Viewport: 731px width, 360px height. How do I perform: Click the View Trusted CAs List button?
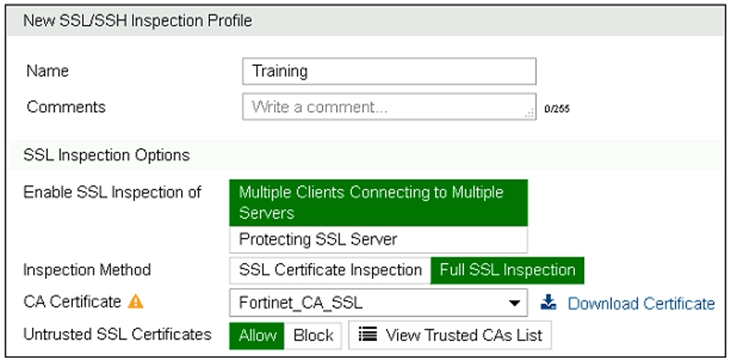(x=450, y=335)
